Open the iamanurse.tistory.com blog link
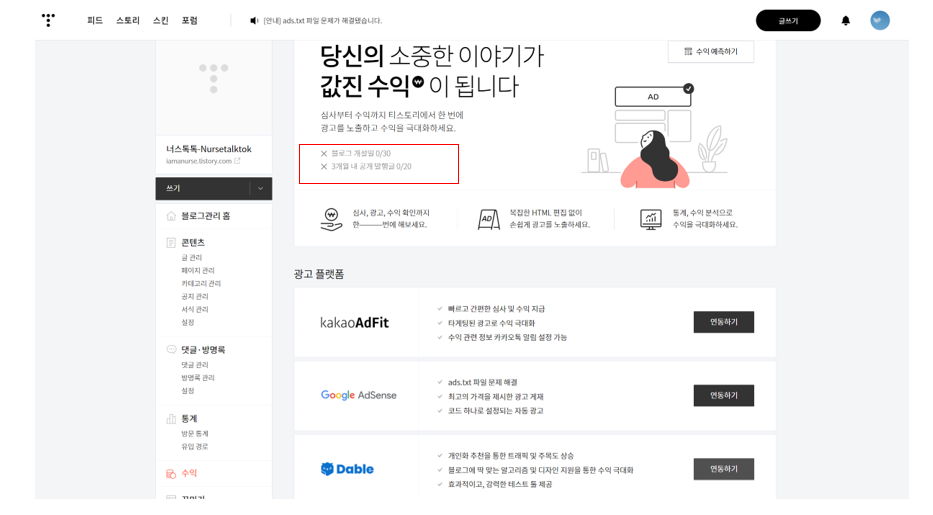Viewport: 933px width, 515px height. coord(199,161)
